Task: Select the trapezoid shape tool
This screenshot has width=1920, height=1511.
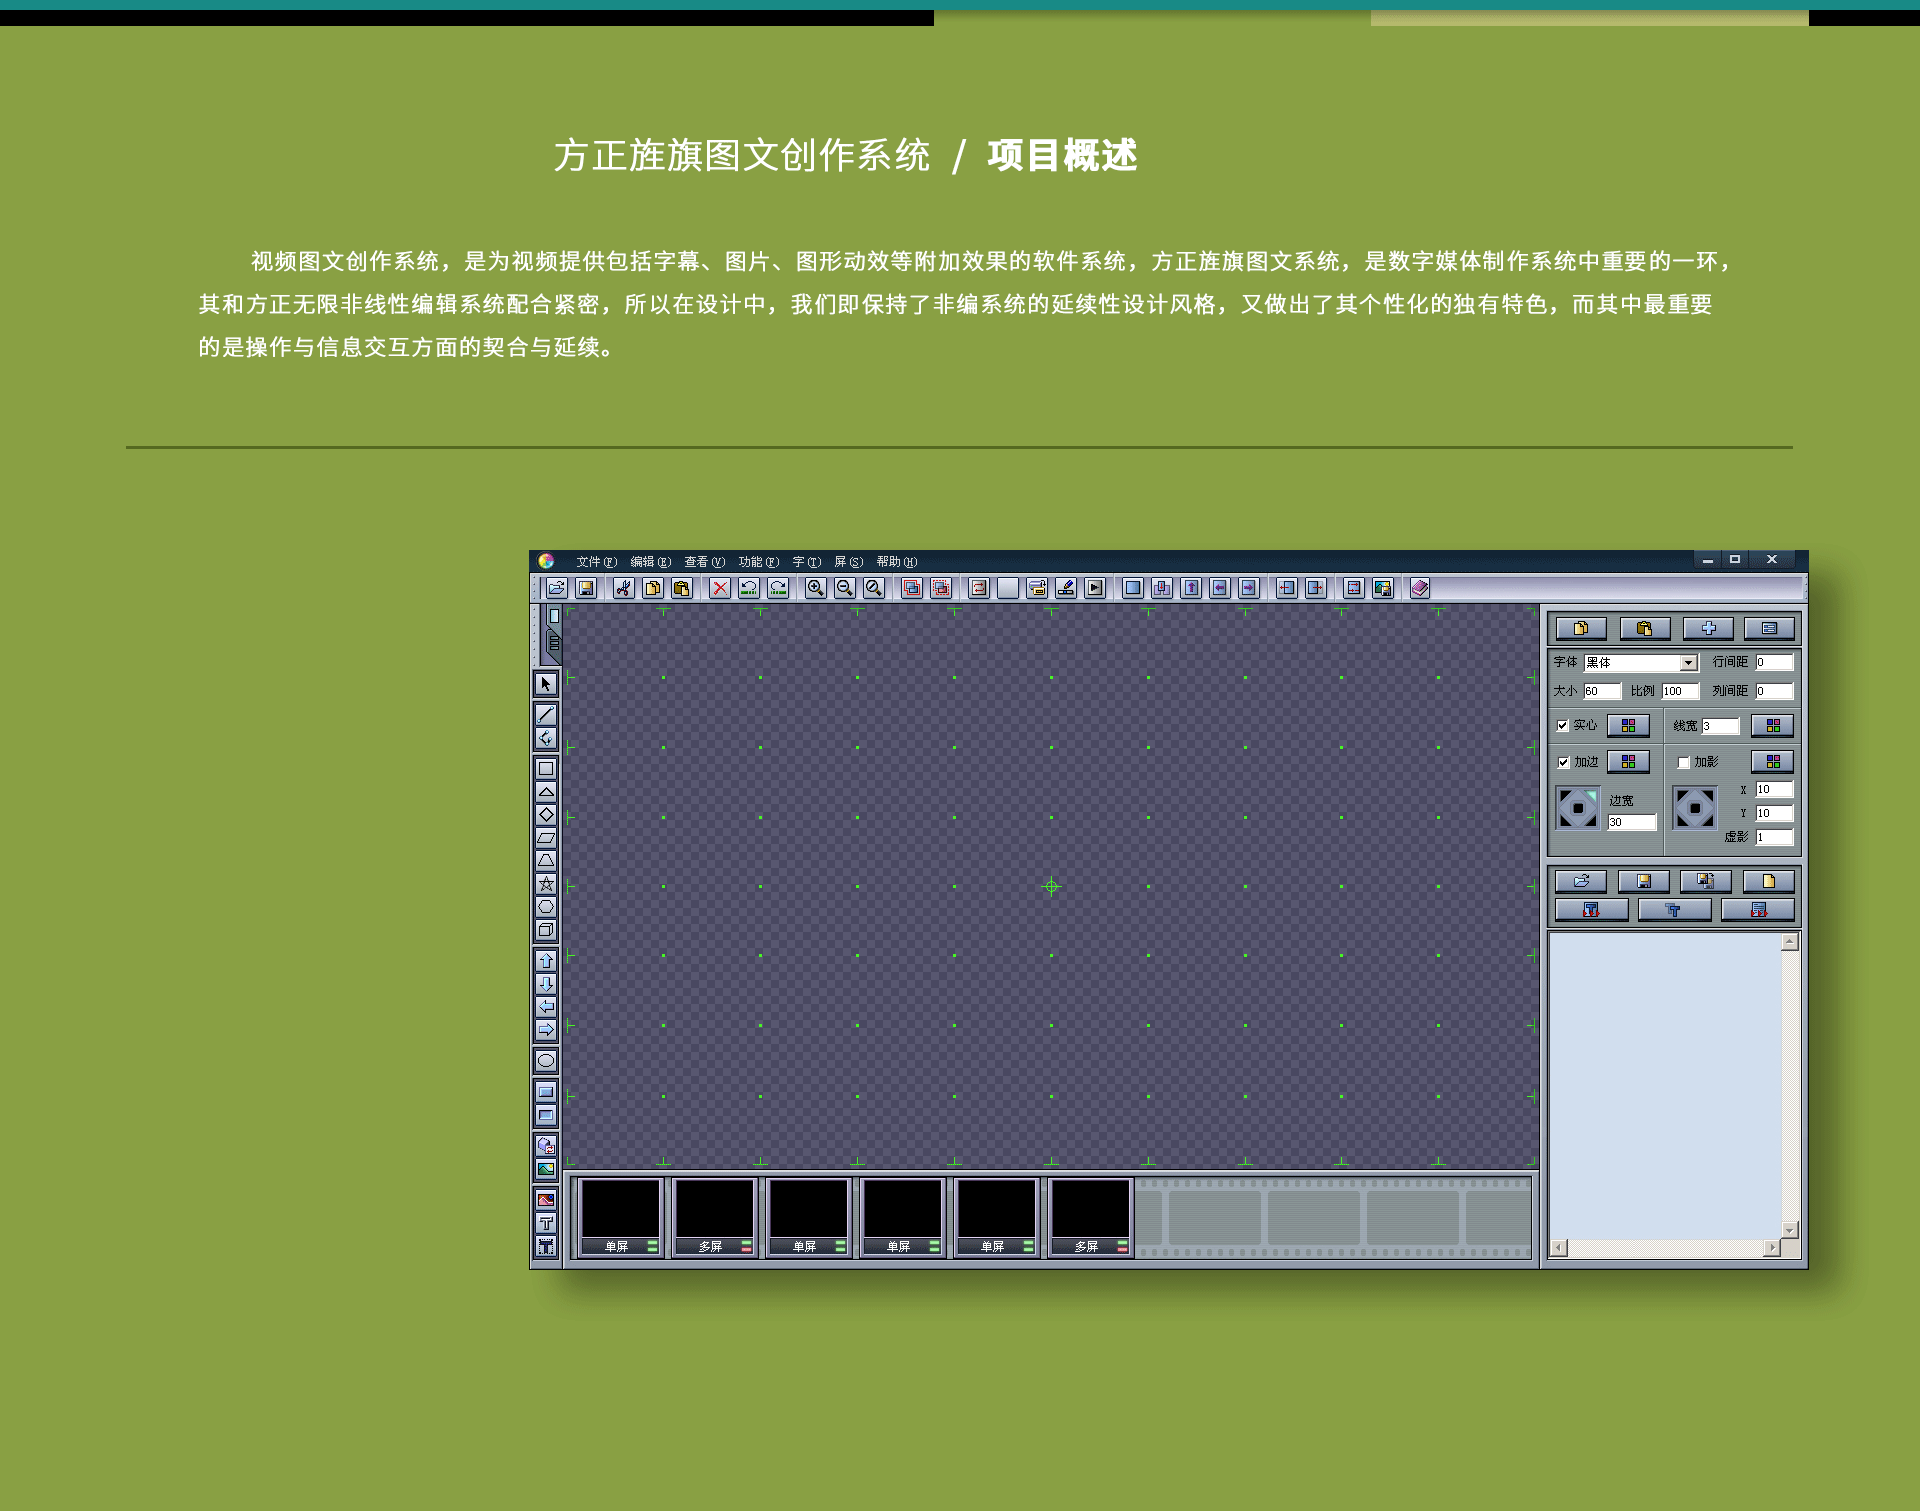Action: pyautogui.click(x=546, y=860)
